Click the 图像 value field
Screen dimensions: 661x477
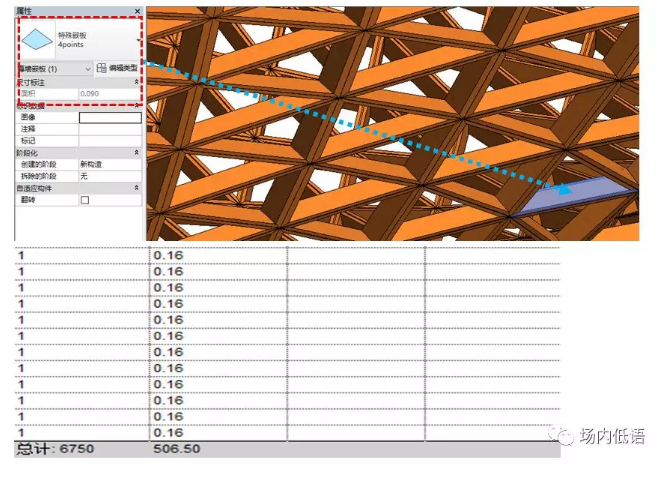click(110, 118)
